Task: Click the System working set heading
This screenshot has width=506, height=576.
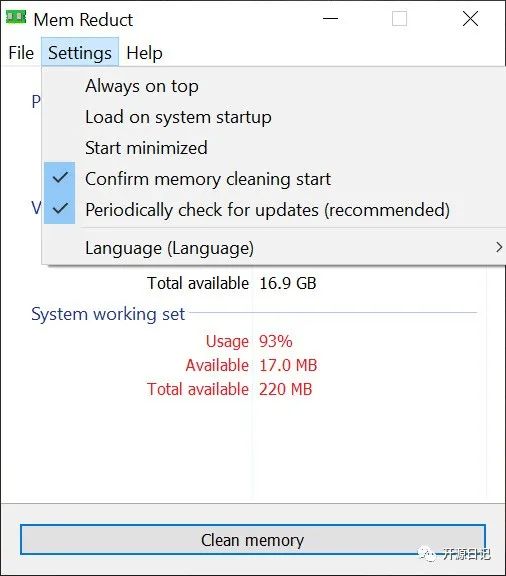Action: pyautogui.click(x=108, y=314)
